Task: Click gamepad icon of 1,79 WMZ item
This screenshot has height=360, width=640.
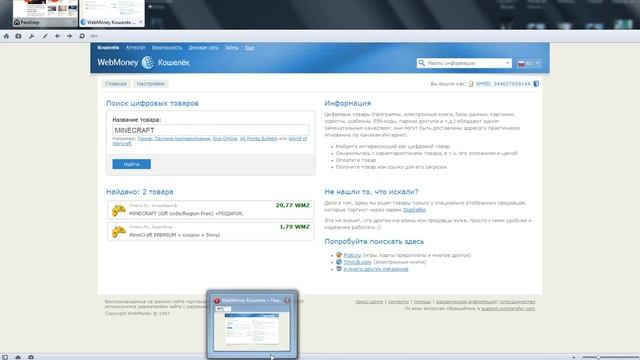Action: (119, 231)
